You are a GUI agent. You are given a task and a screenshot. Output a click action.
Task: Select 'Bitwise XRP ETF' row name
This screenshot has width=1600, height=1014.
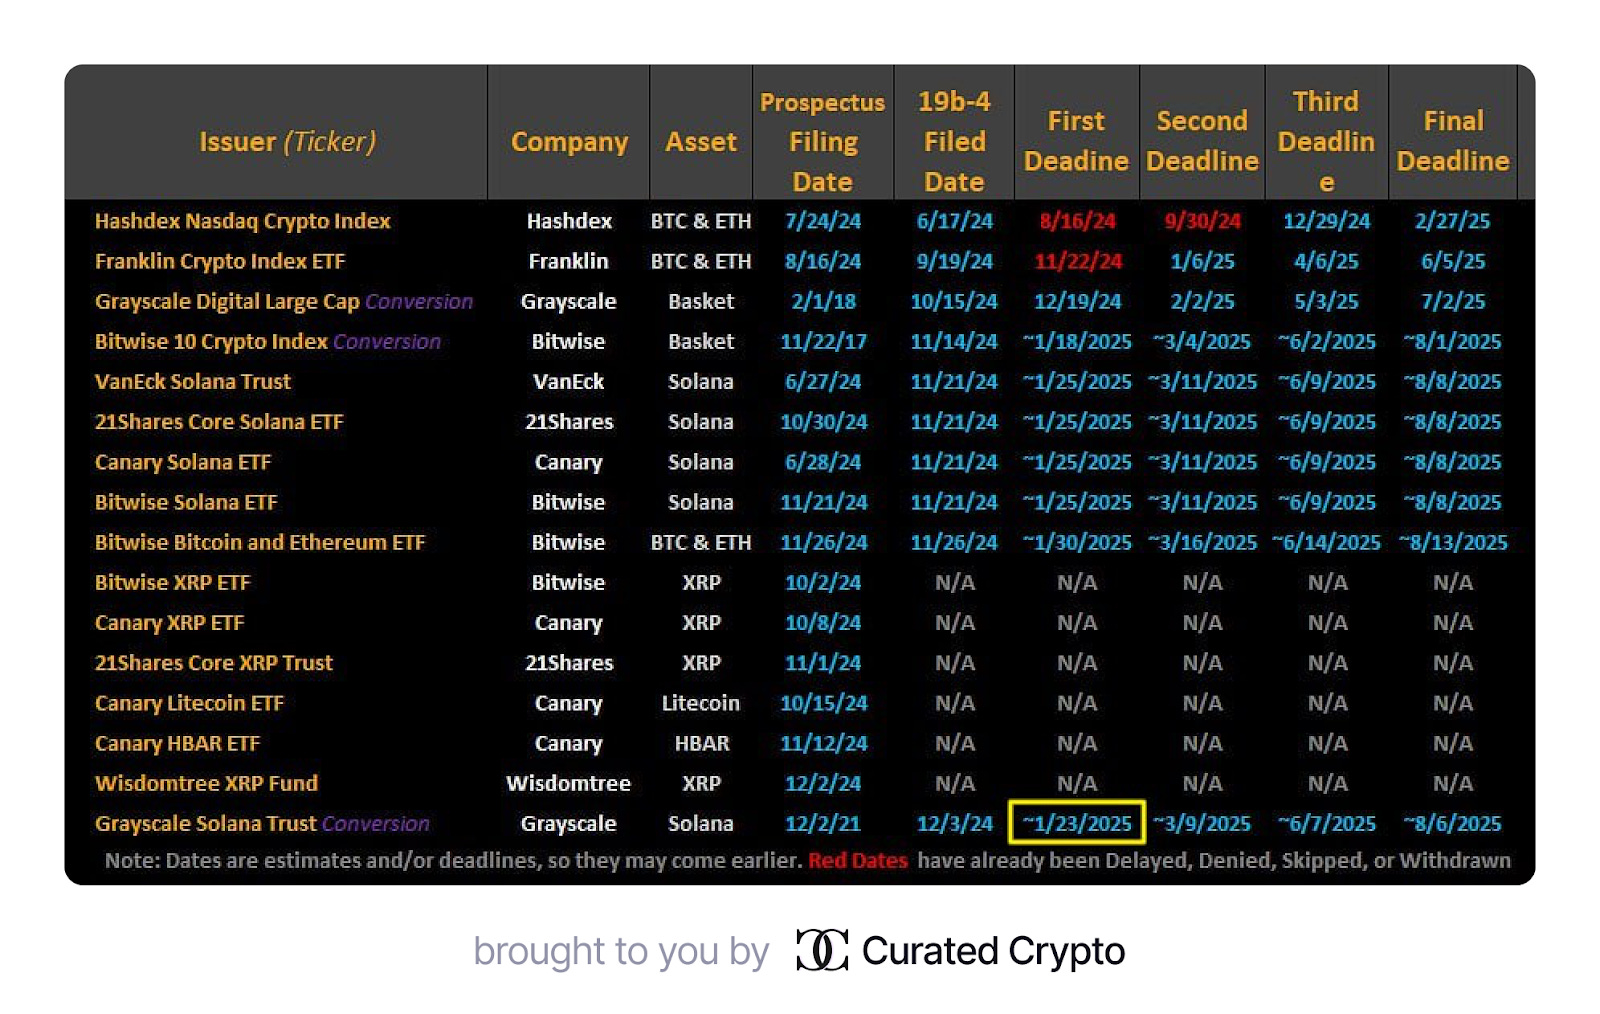tap(172, 582)
